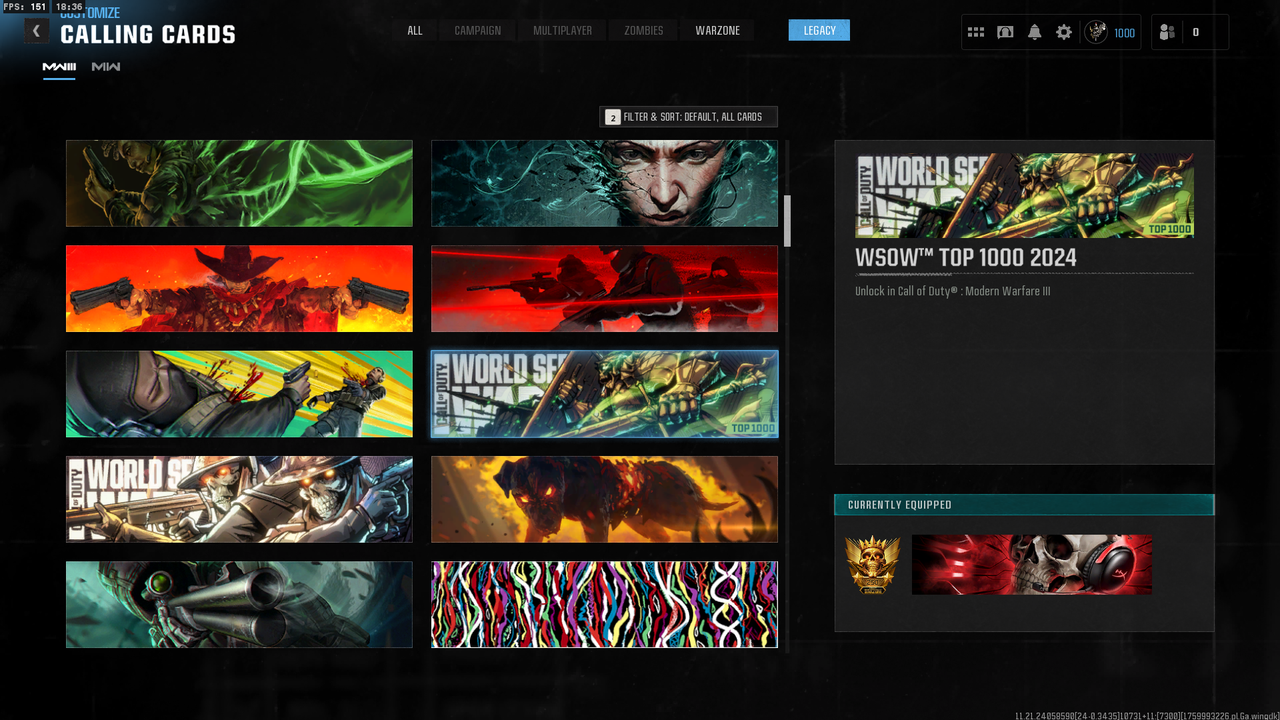1280x720 pixels.
Task: Select the WSOW TOP 1000 calling card in the grid
Action: pos(604,394)
